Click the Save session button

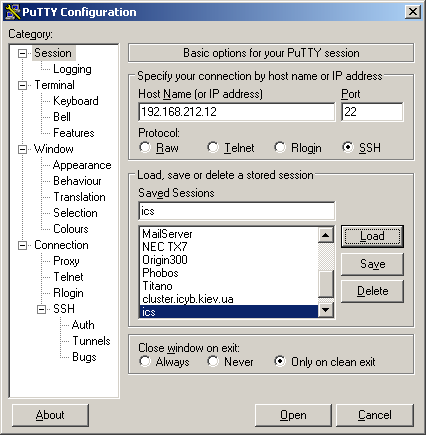[372, 264]
